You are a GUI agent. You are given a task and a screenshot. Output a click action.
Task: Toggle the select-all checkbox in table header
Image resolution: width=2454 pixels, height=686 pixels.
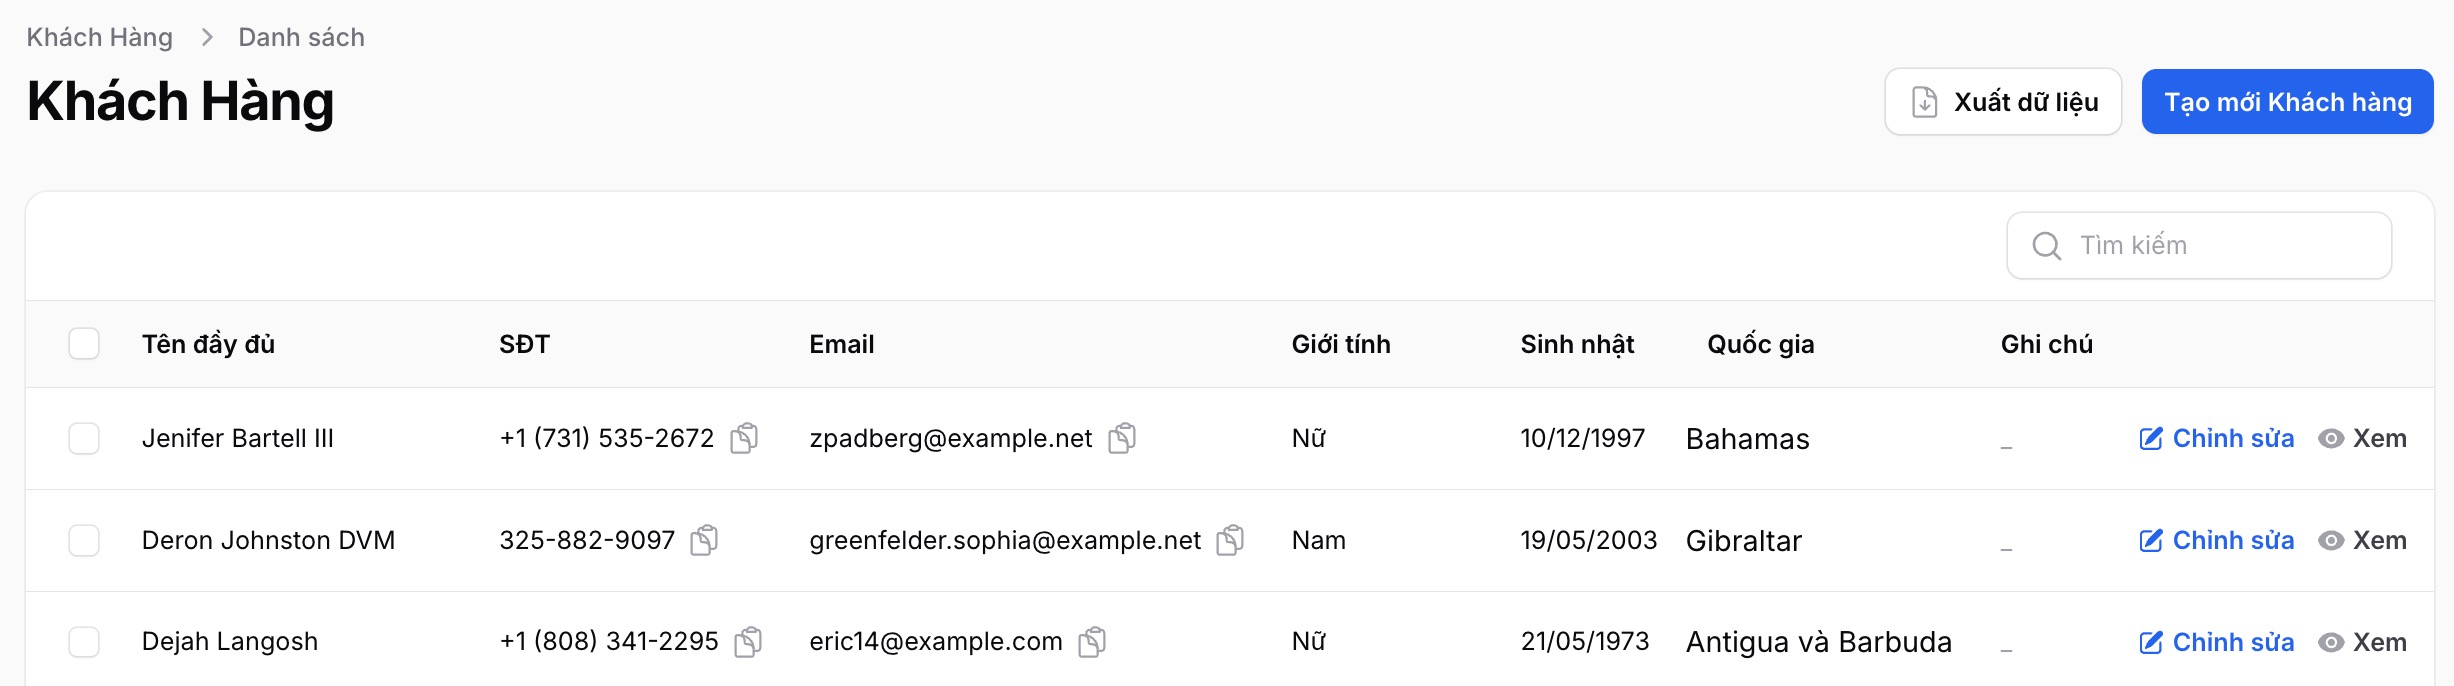pyautogui.click(x=84, y=344)
